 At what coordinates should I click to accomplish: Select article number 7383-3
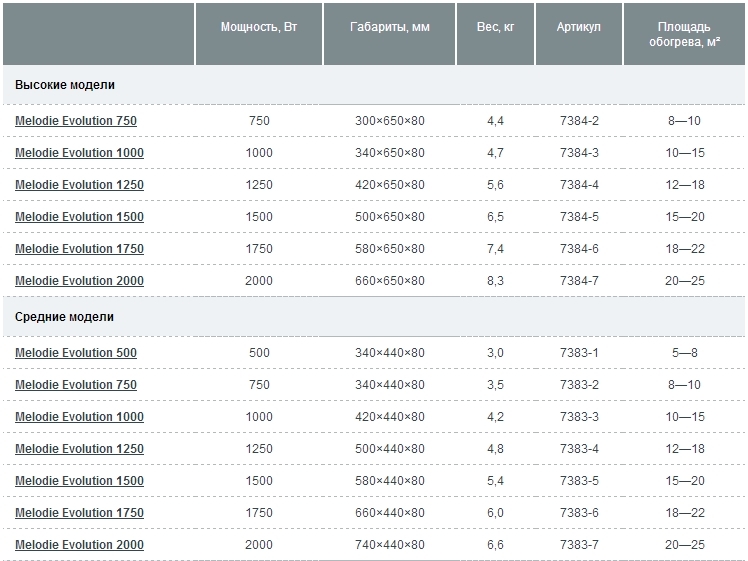point(579,416)
